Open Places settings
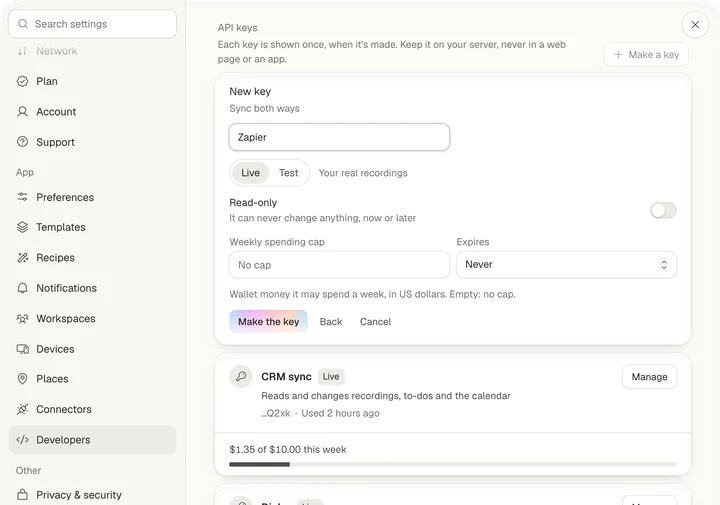720x505 pixels. (92, 379)
